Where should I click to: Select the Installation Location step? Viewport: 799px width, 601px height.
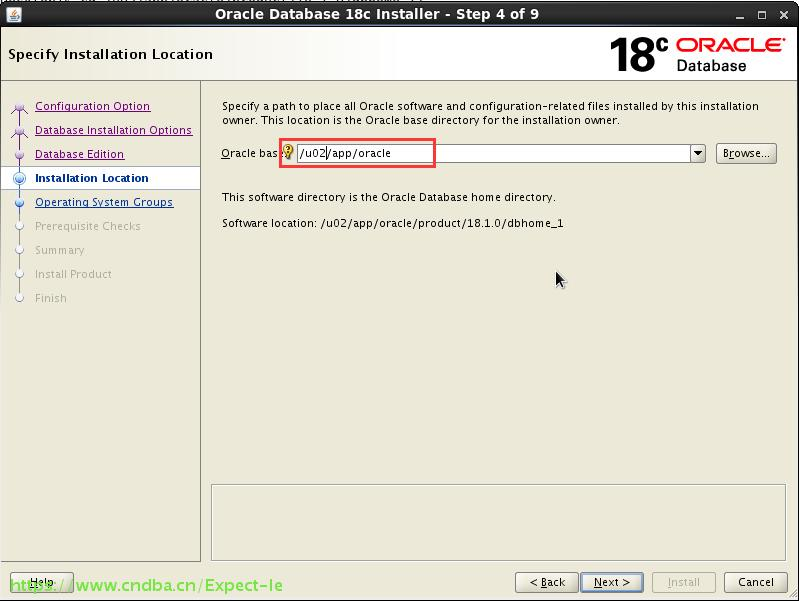(92, 178)
